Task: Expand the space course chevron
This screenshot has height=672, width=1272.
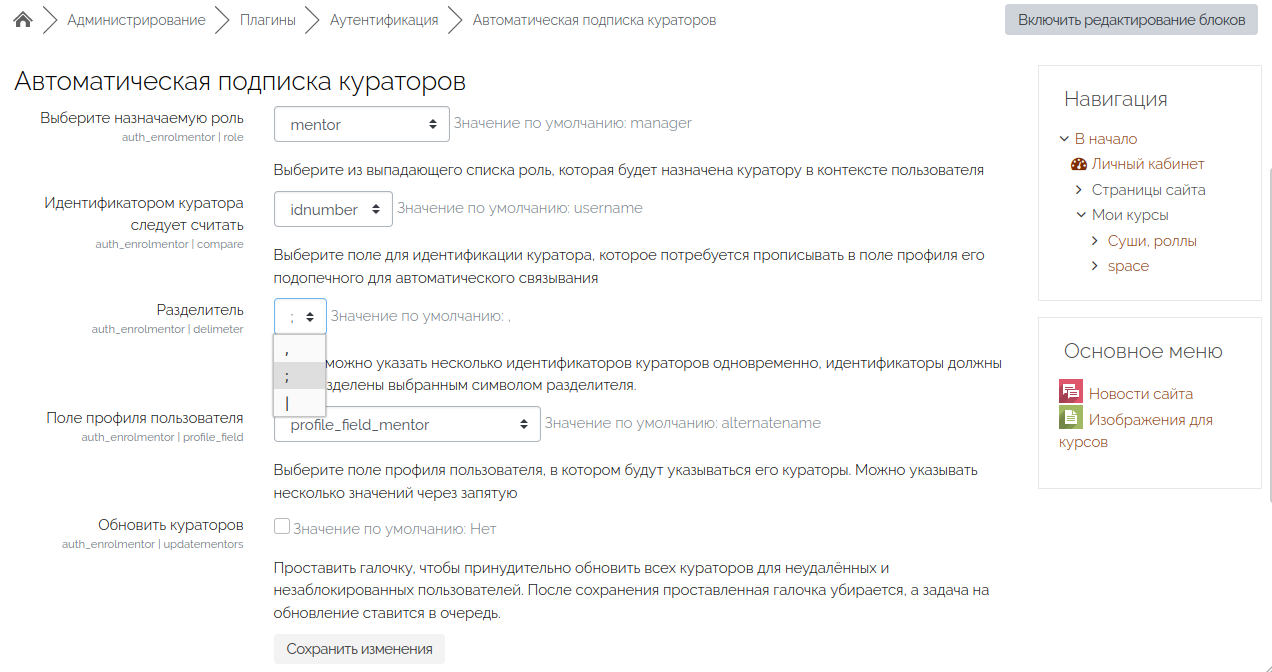Action: click(x=1096, y=266)
